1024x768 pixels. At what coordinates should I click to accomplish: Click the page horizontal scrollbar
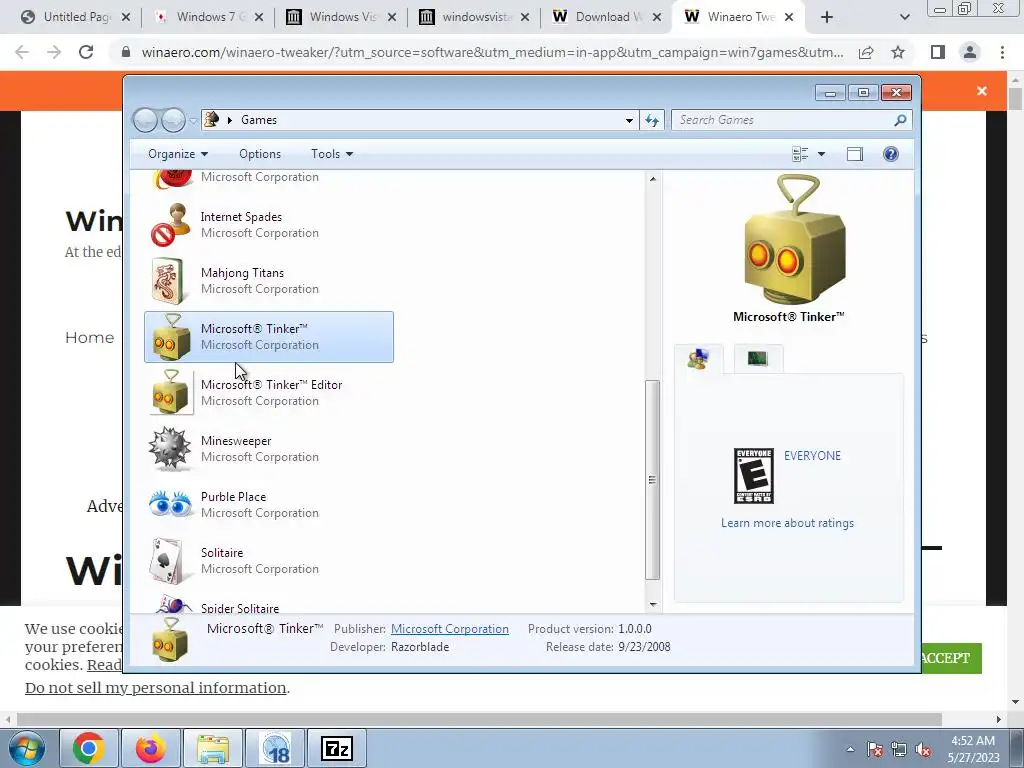(479, 719)
